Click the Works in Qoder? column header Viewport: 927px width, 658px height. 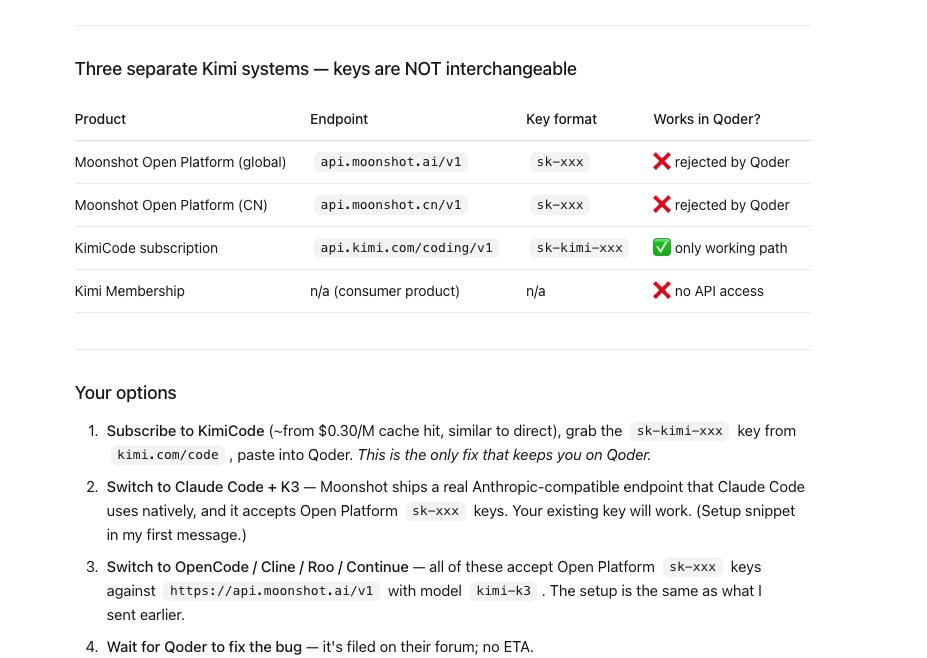706,119
